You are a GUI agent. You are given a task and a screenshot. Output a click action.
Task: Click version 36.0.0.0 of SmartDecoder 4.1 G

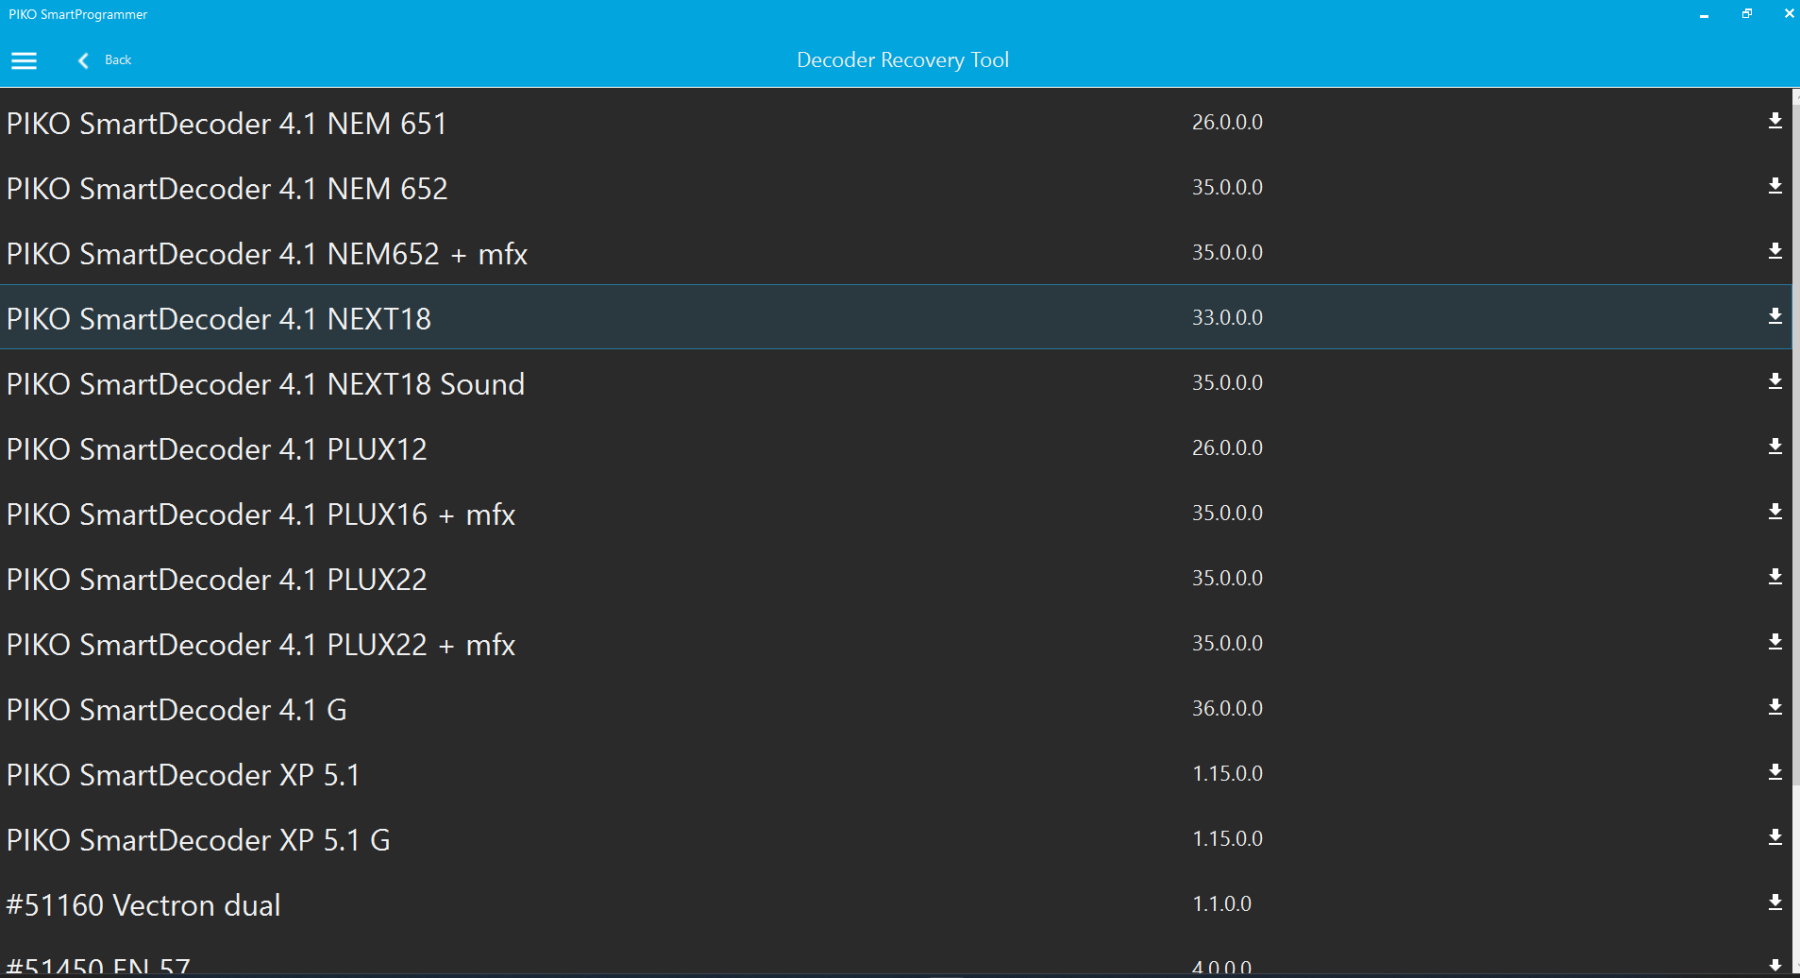click(1227, 708)
